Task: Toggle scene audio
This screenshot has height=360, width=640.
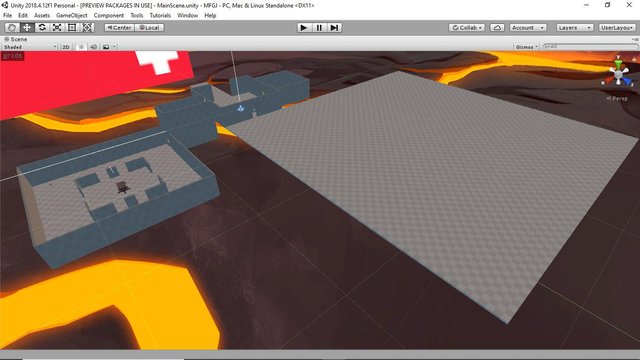Action: (x=93, y=47)
